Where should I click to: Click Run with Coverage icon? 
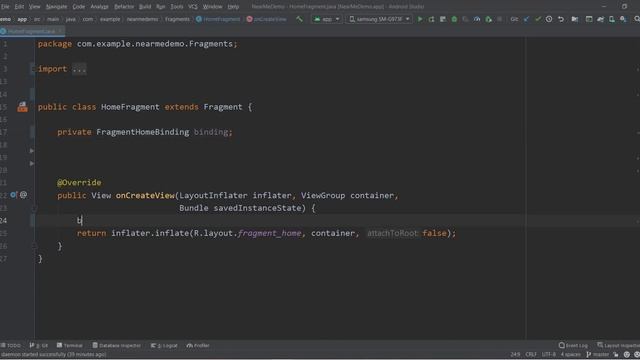click(465, 19)
